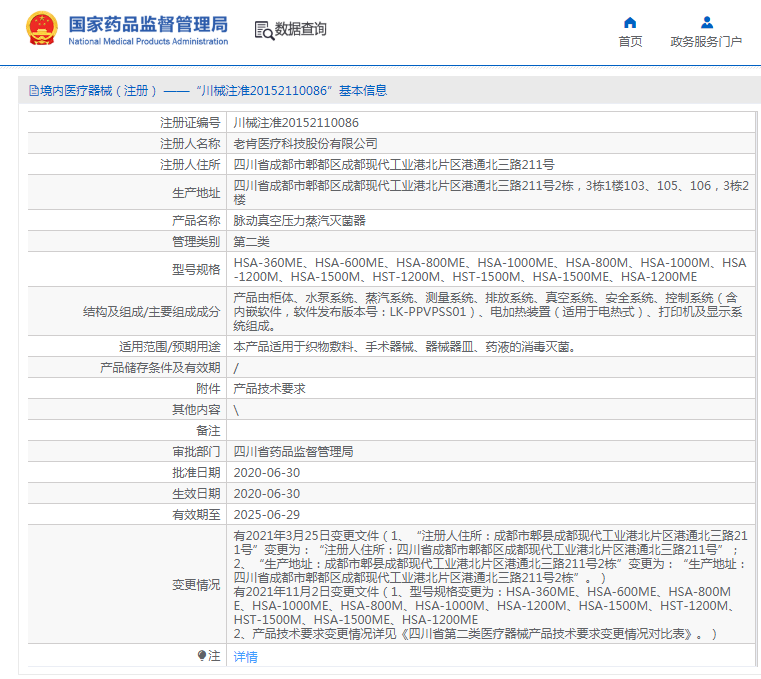Viewport: 761px width, 679px height.
Task: Click the 老肯医疗科技股份有限公司 registrant name
Action: tap(305, 144)
